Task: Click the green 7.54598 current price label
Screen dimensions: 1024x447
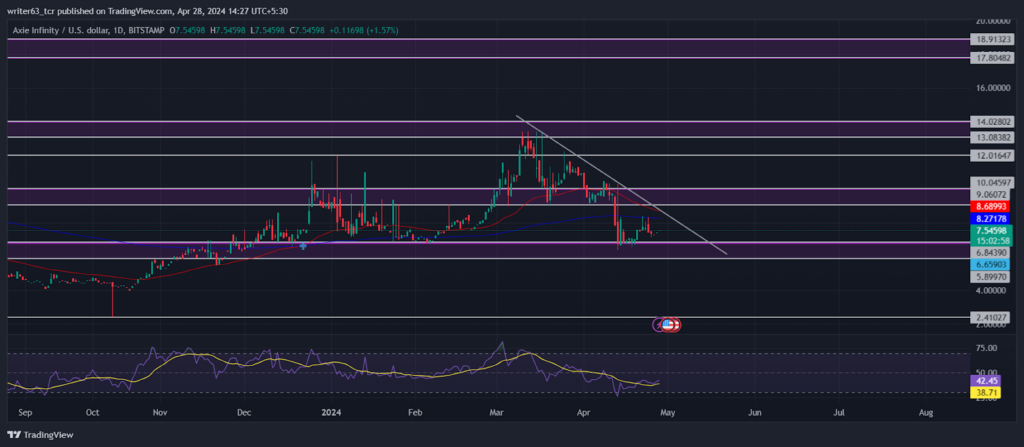Action: [990, 230]
